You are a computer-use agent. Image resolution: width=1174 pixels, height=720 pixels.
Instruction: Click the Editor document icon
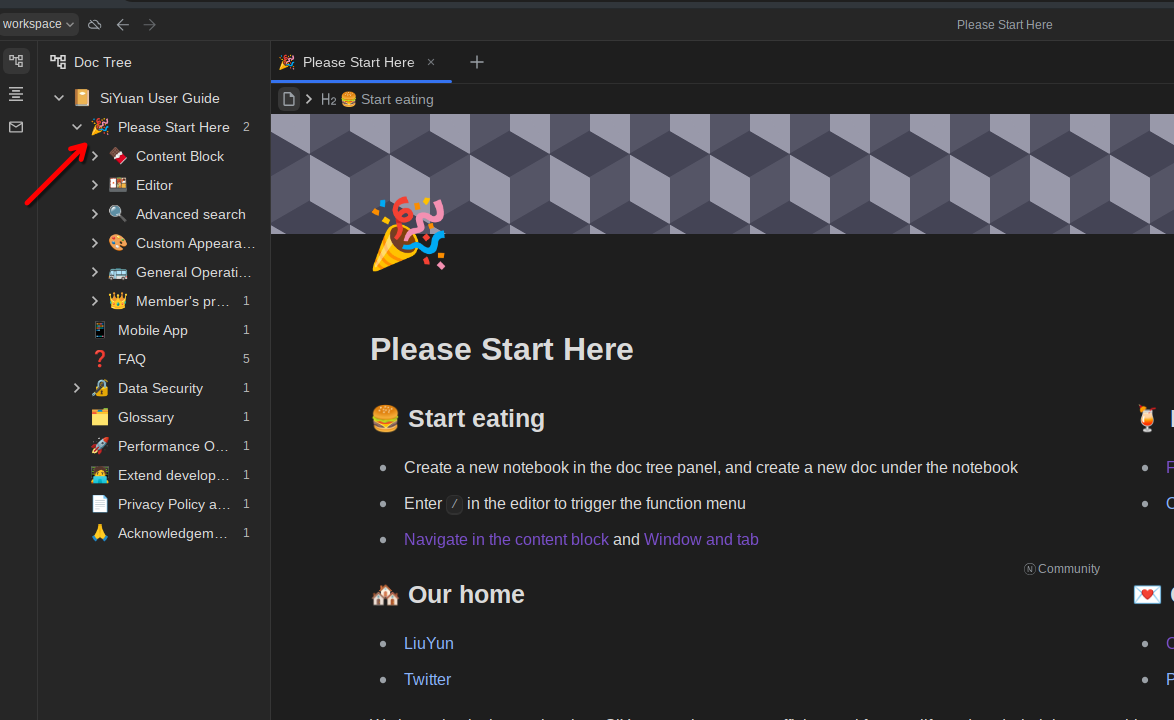[x=118, y=185]
